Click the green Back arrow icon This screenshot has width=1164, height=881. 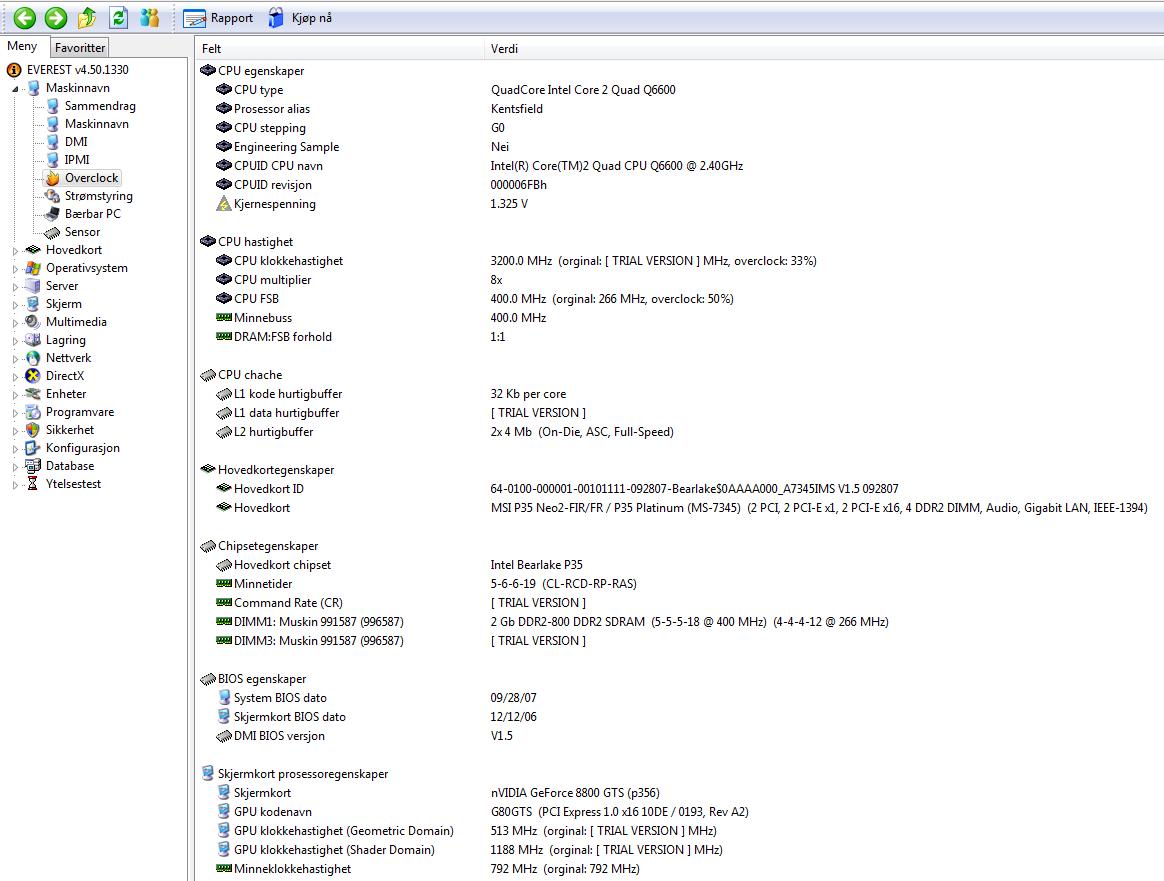tap(24, 18)
